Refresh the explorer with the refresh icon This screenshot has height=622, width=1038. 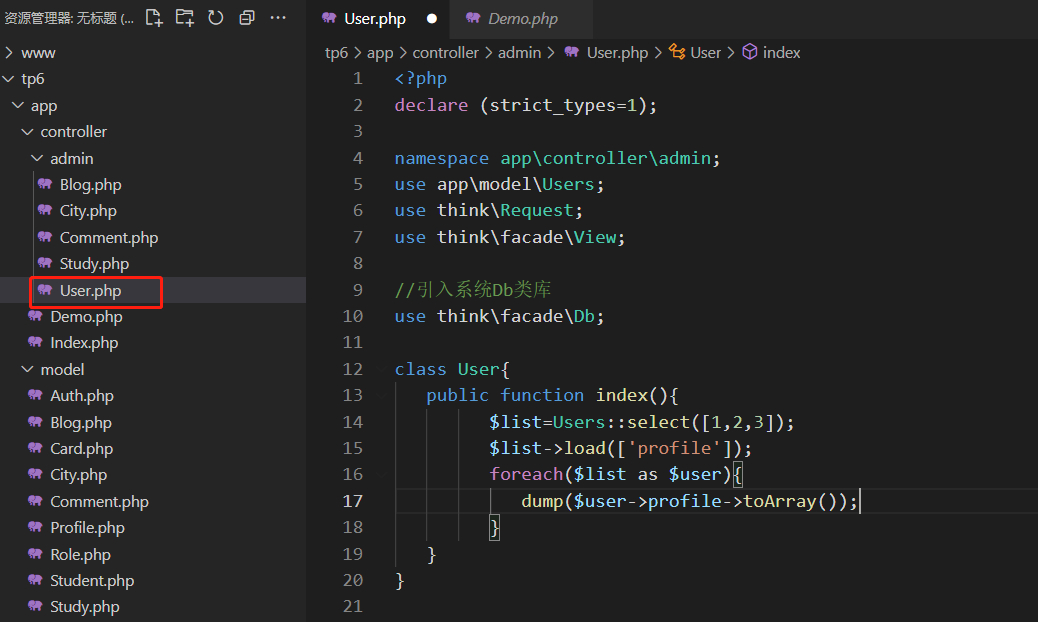(x=216, y=18)
